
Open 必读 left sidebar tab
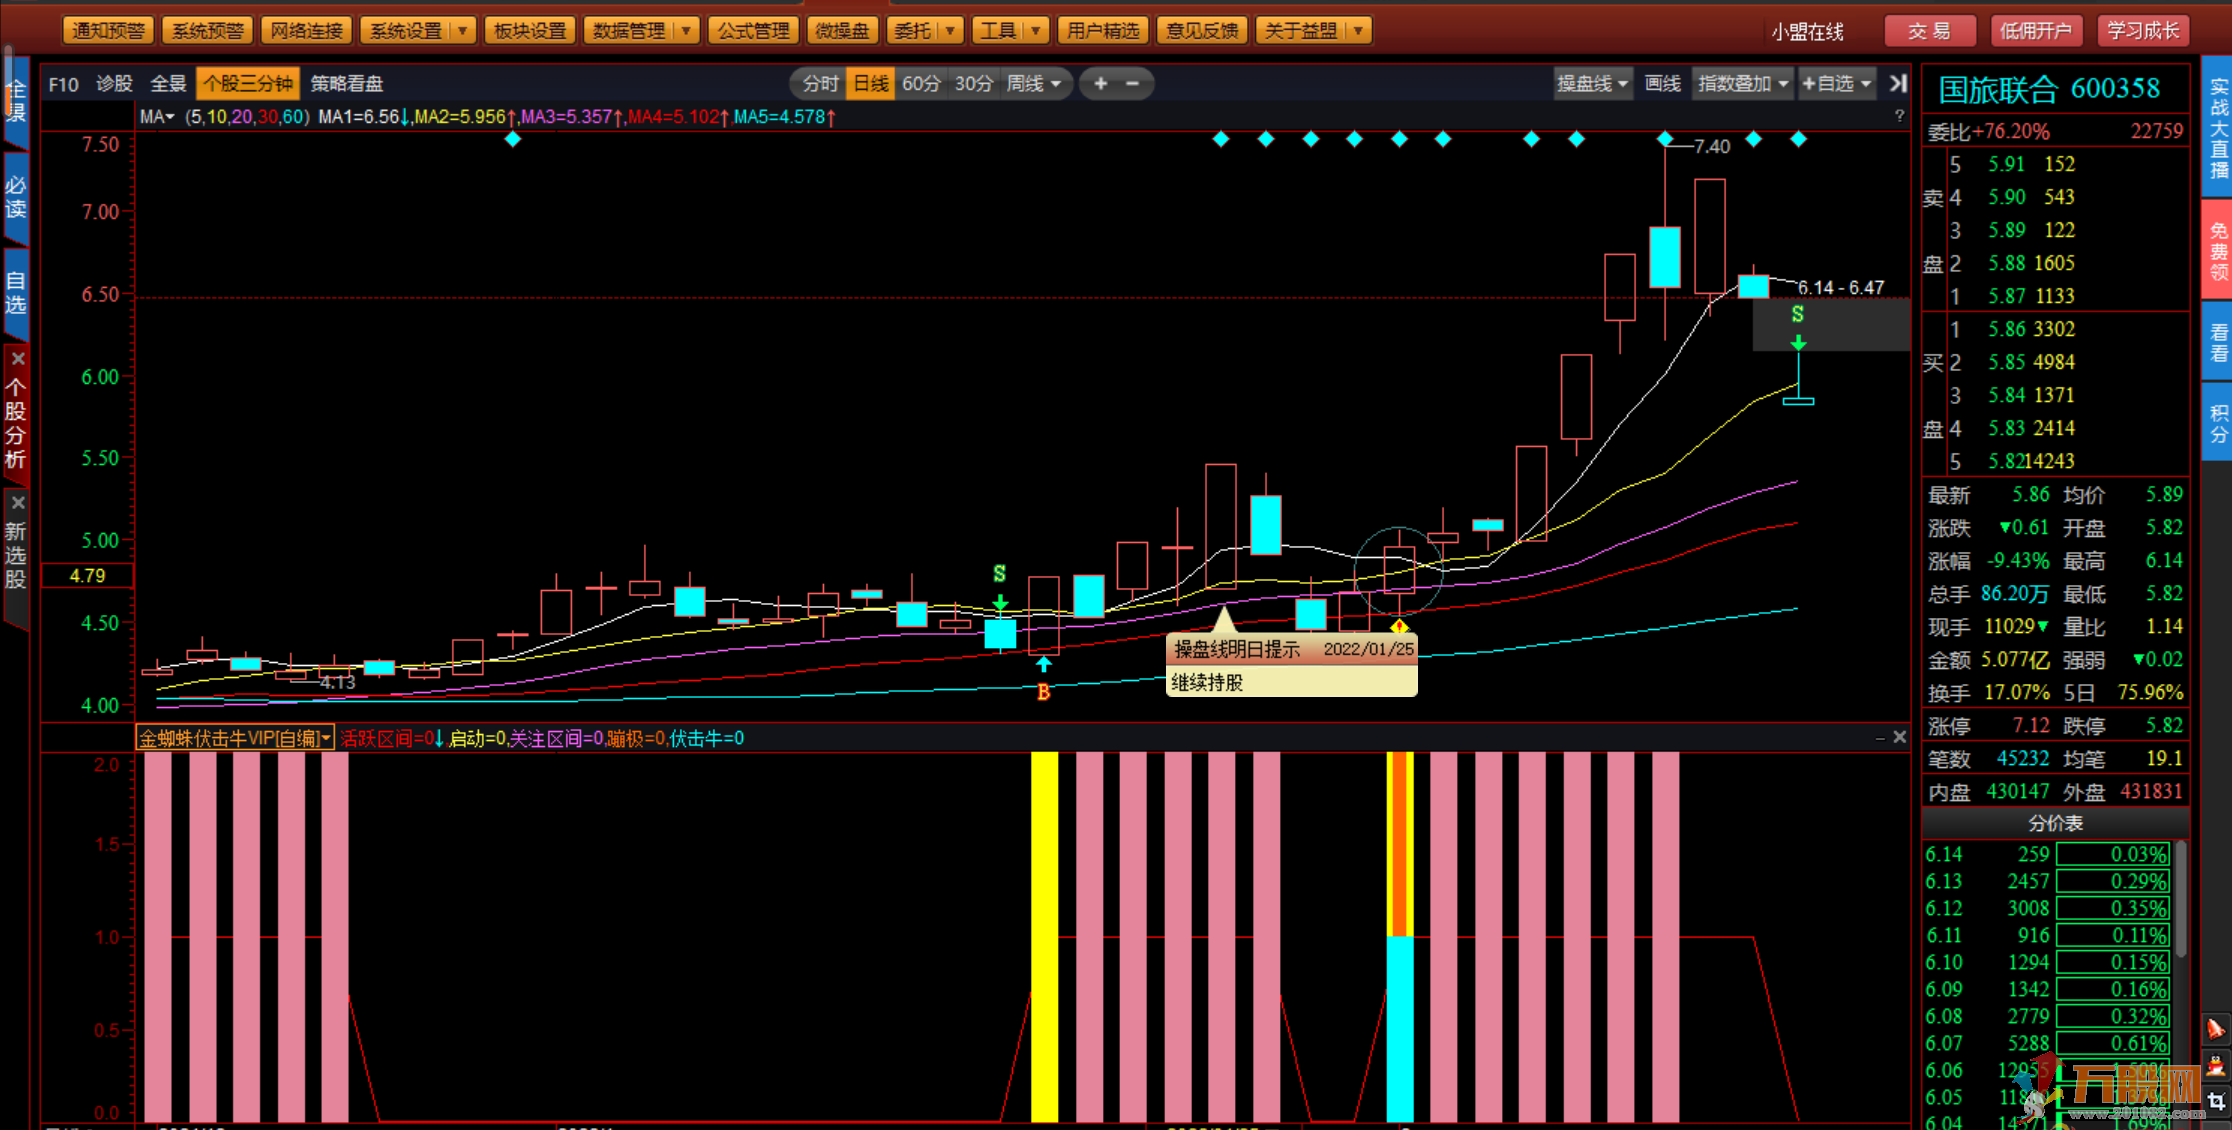click(x=16, y=196)
